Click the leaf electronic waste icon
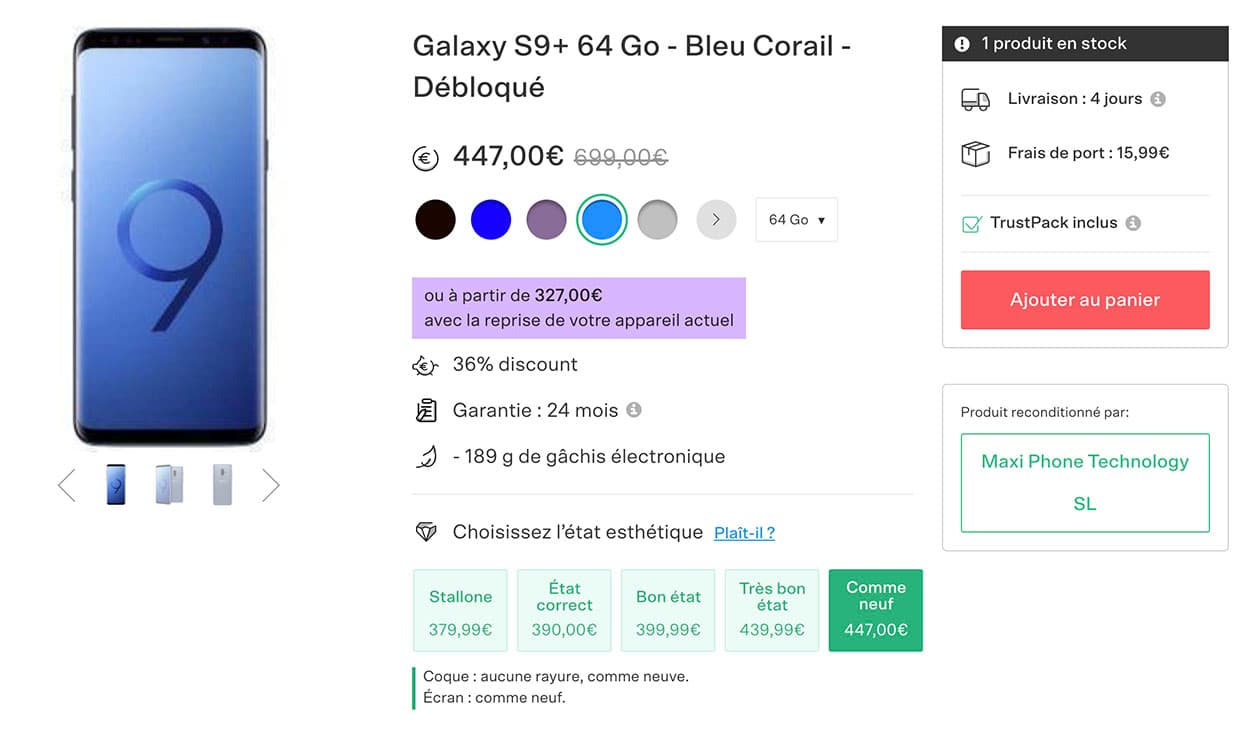1256x738 pixels. tap(426, 457)
